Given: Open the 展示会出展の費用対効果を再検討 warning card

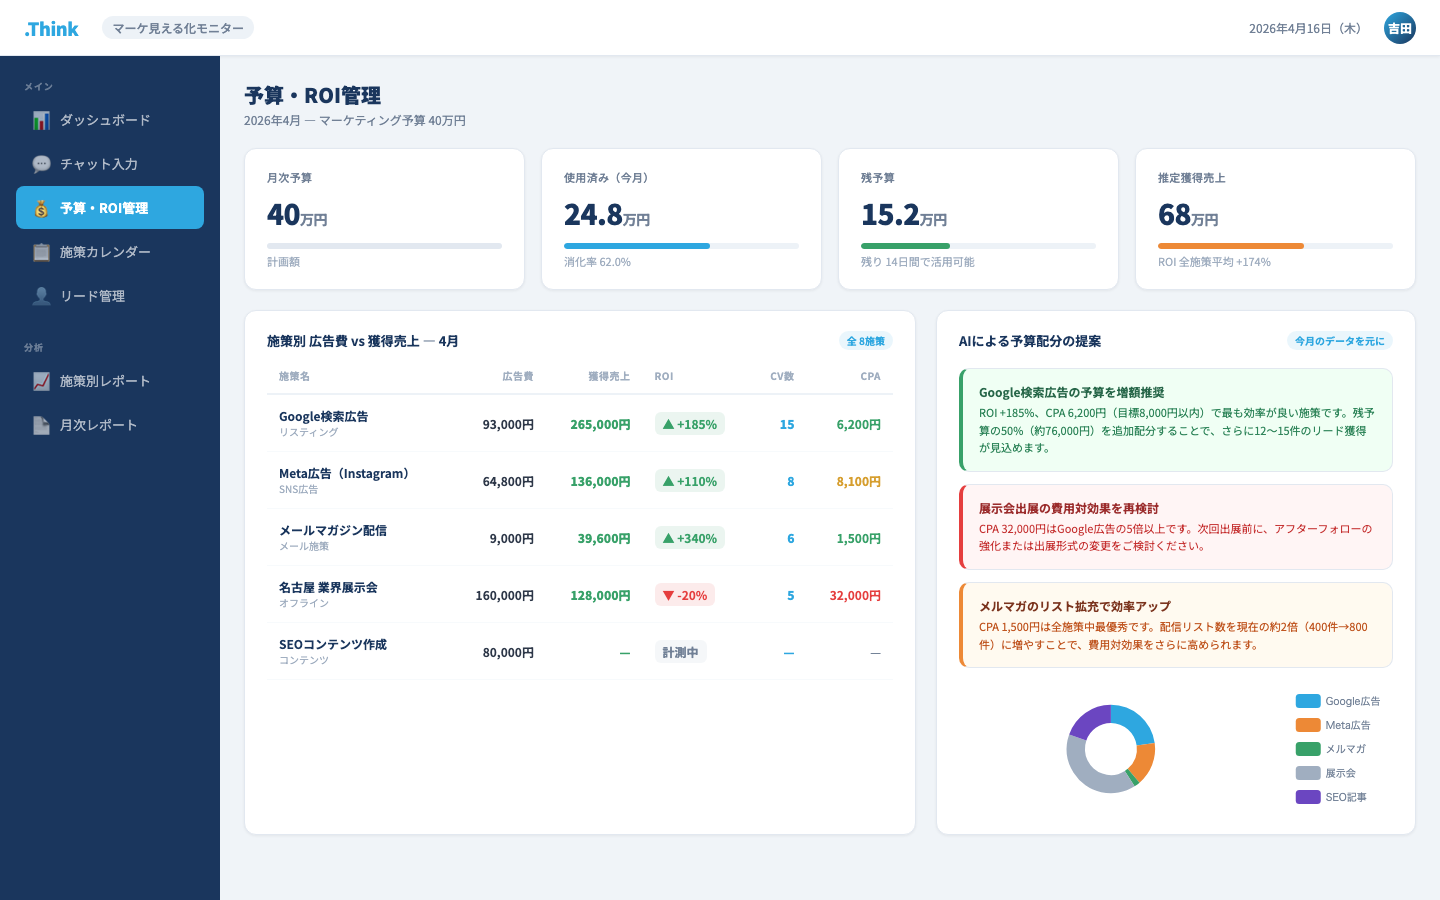Looking at the screenshot, I should 1176,527.
